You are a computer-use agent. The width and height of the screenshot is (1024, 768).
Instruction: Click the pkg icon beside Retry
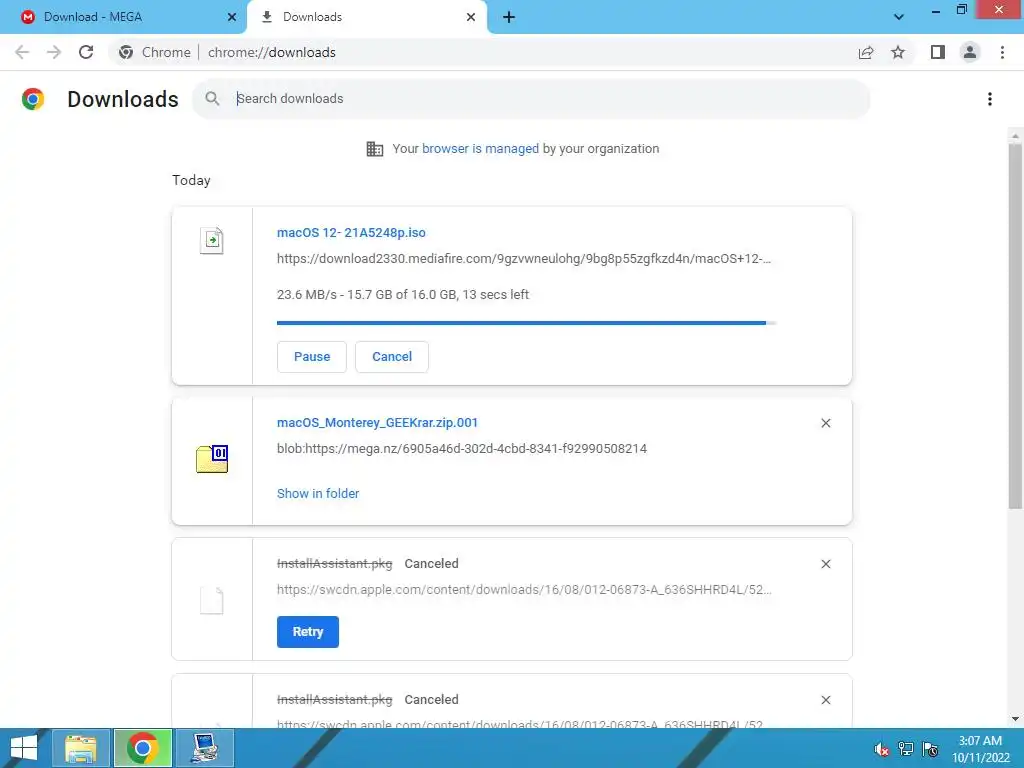point(212,600)
